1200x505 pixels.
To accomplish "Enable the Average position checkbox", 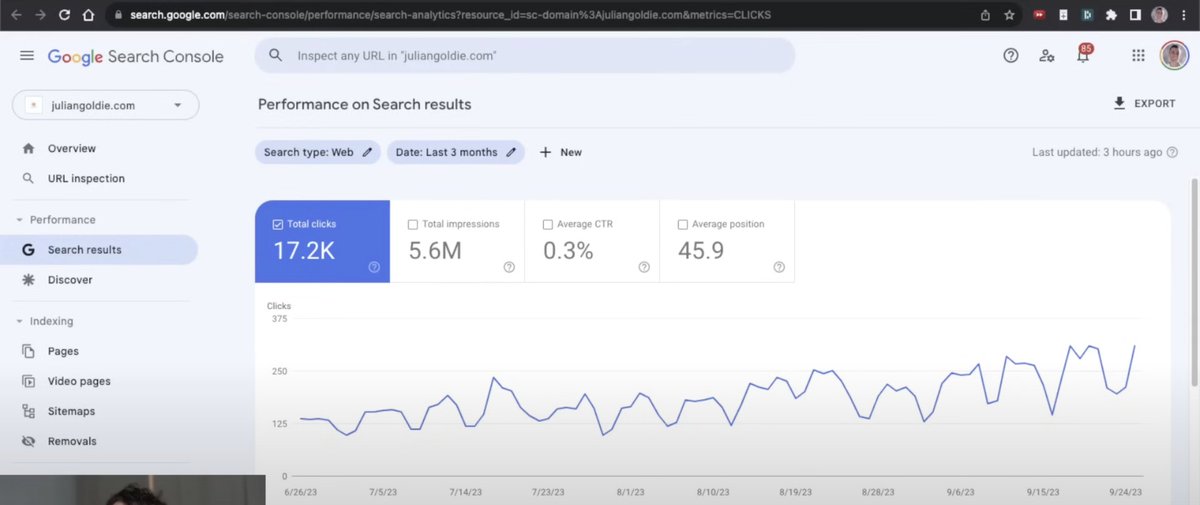I will [x=683, y=224].
